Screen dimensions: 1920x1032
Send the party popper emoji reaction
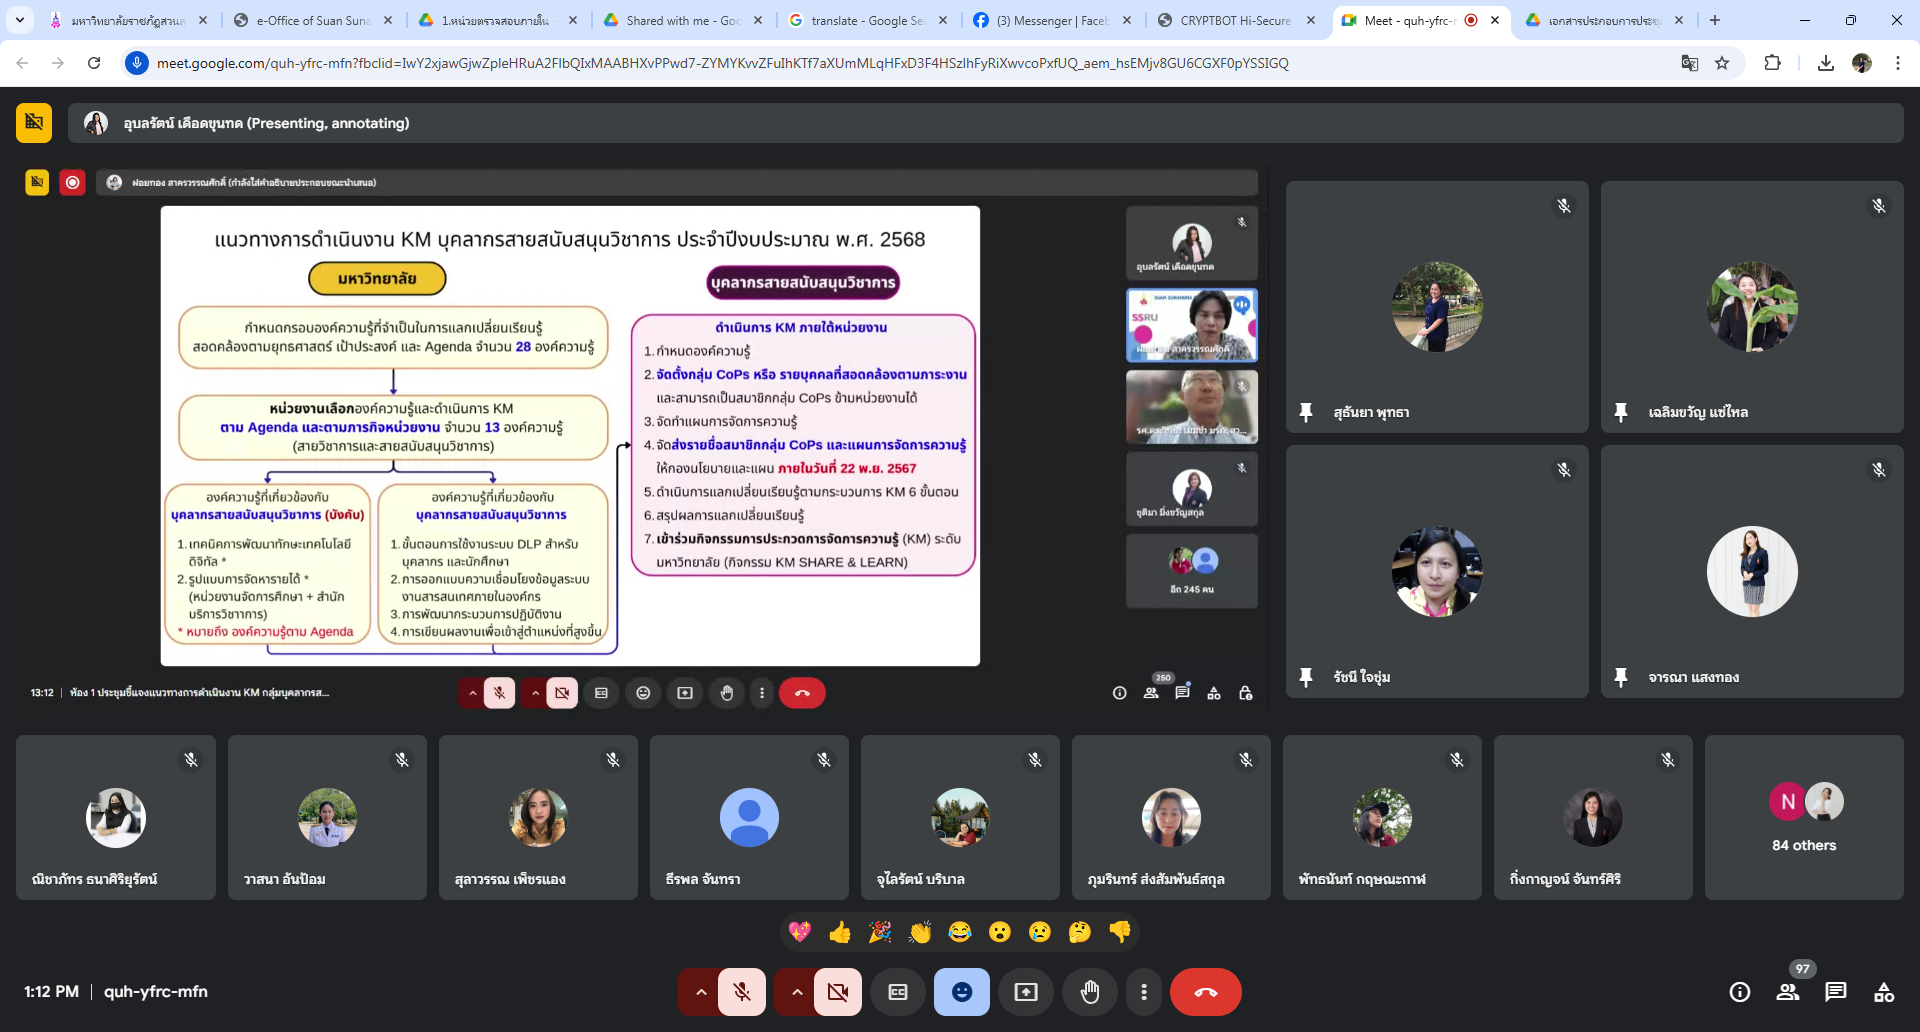(880, 932)
